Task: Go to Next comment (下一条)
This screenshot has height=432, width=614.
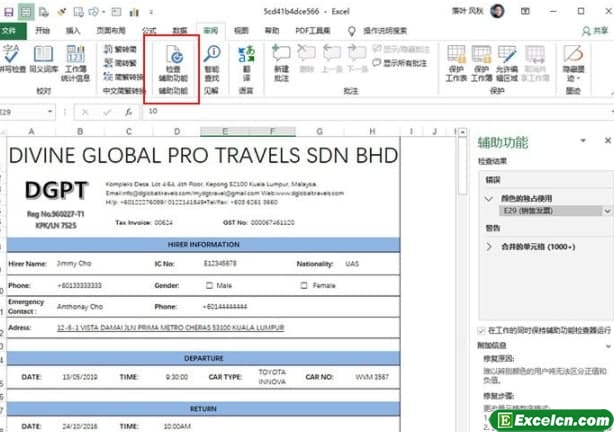Action: coord(357,59)
